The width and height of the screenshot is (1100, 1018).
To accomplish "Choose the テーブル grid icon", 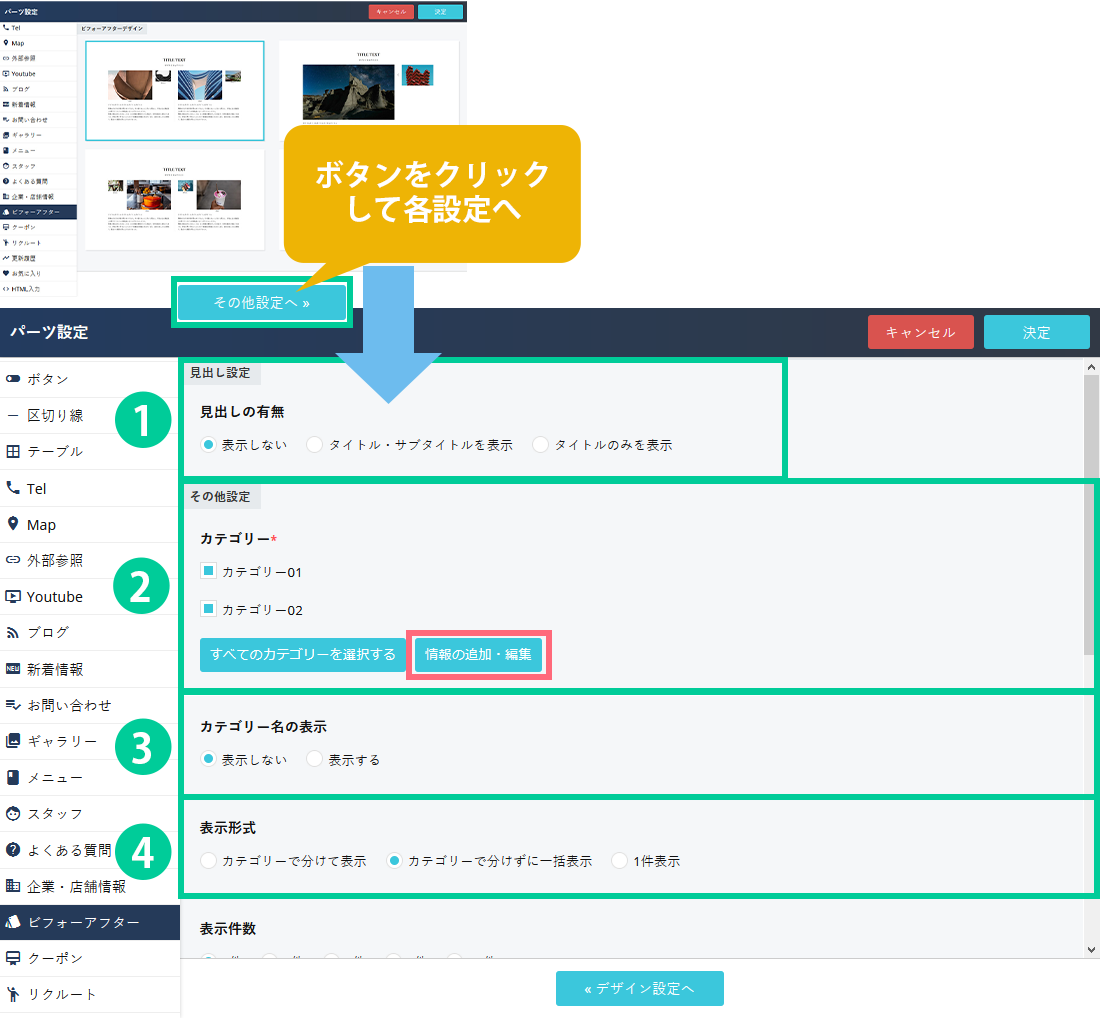I will coord(13,451).
